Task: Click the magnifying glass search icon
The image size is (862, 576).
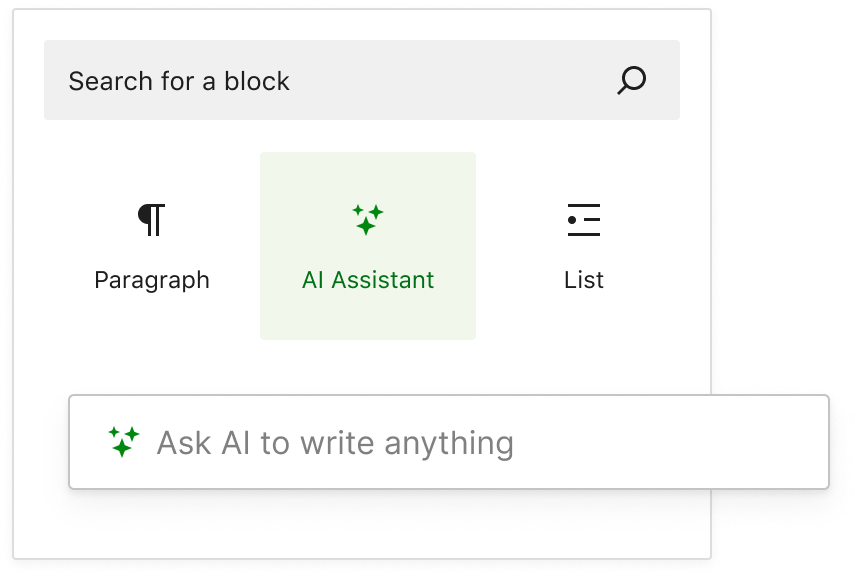Action: point(629,80)
